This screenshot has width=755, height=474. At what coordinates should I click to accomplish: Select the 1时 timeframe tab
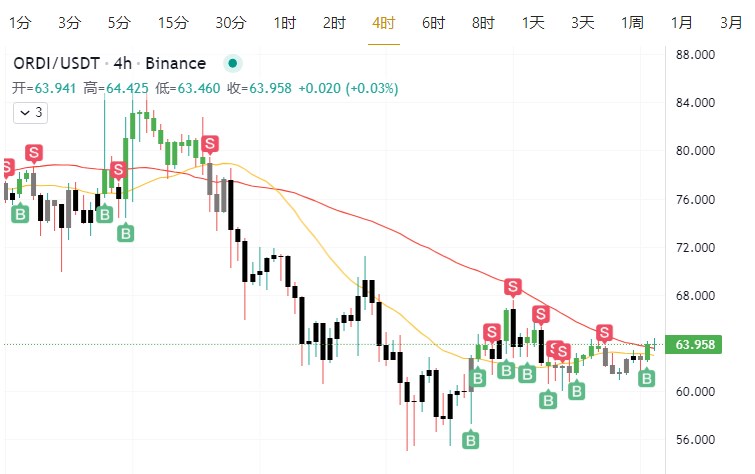[284, 22]
